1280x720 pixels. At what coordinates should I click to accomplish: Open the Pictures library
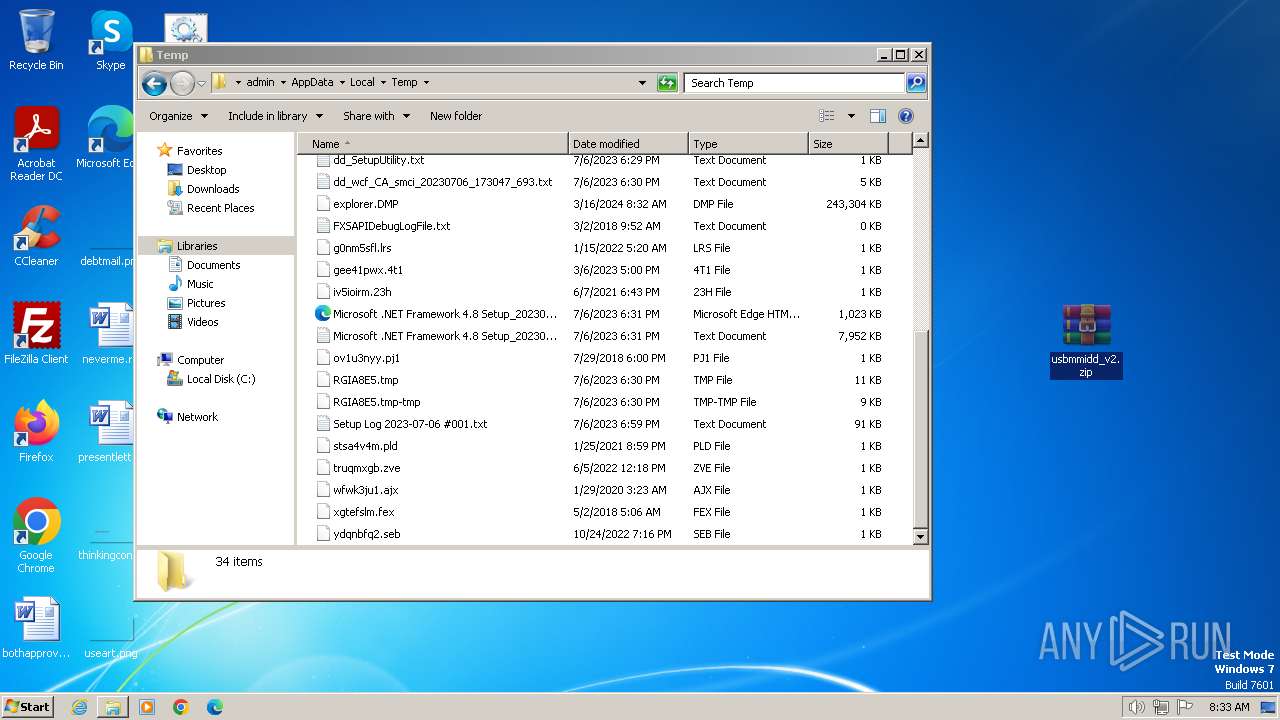click(x=206, y=303)
